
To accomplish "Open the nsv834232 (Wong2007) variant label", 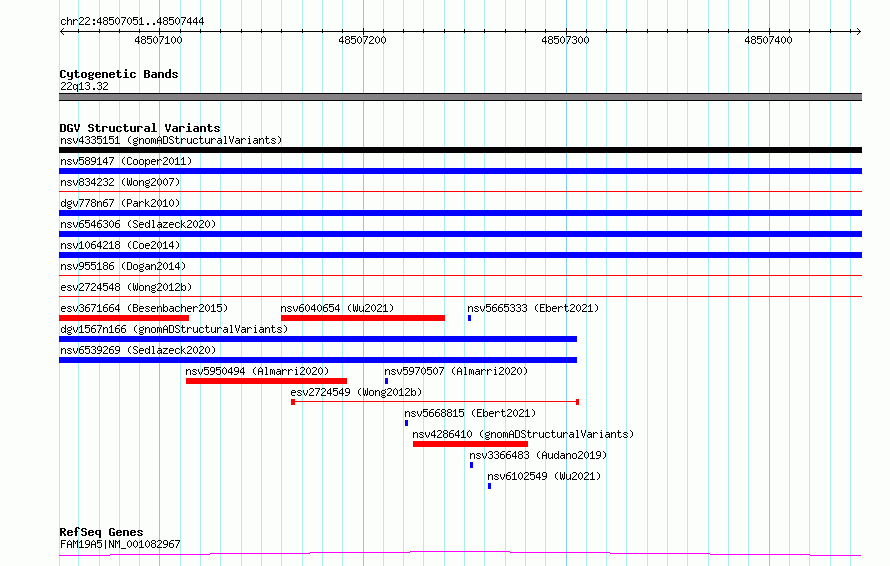I will pyautogui.click(x=120, y=182).
